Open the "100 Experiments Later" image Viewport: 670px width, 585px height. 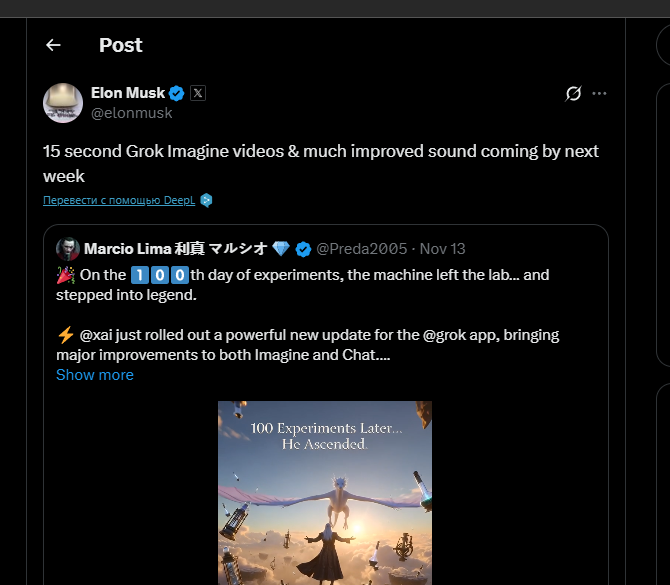[325, 492]
